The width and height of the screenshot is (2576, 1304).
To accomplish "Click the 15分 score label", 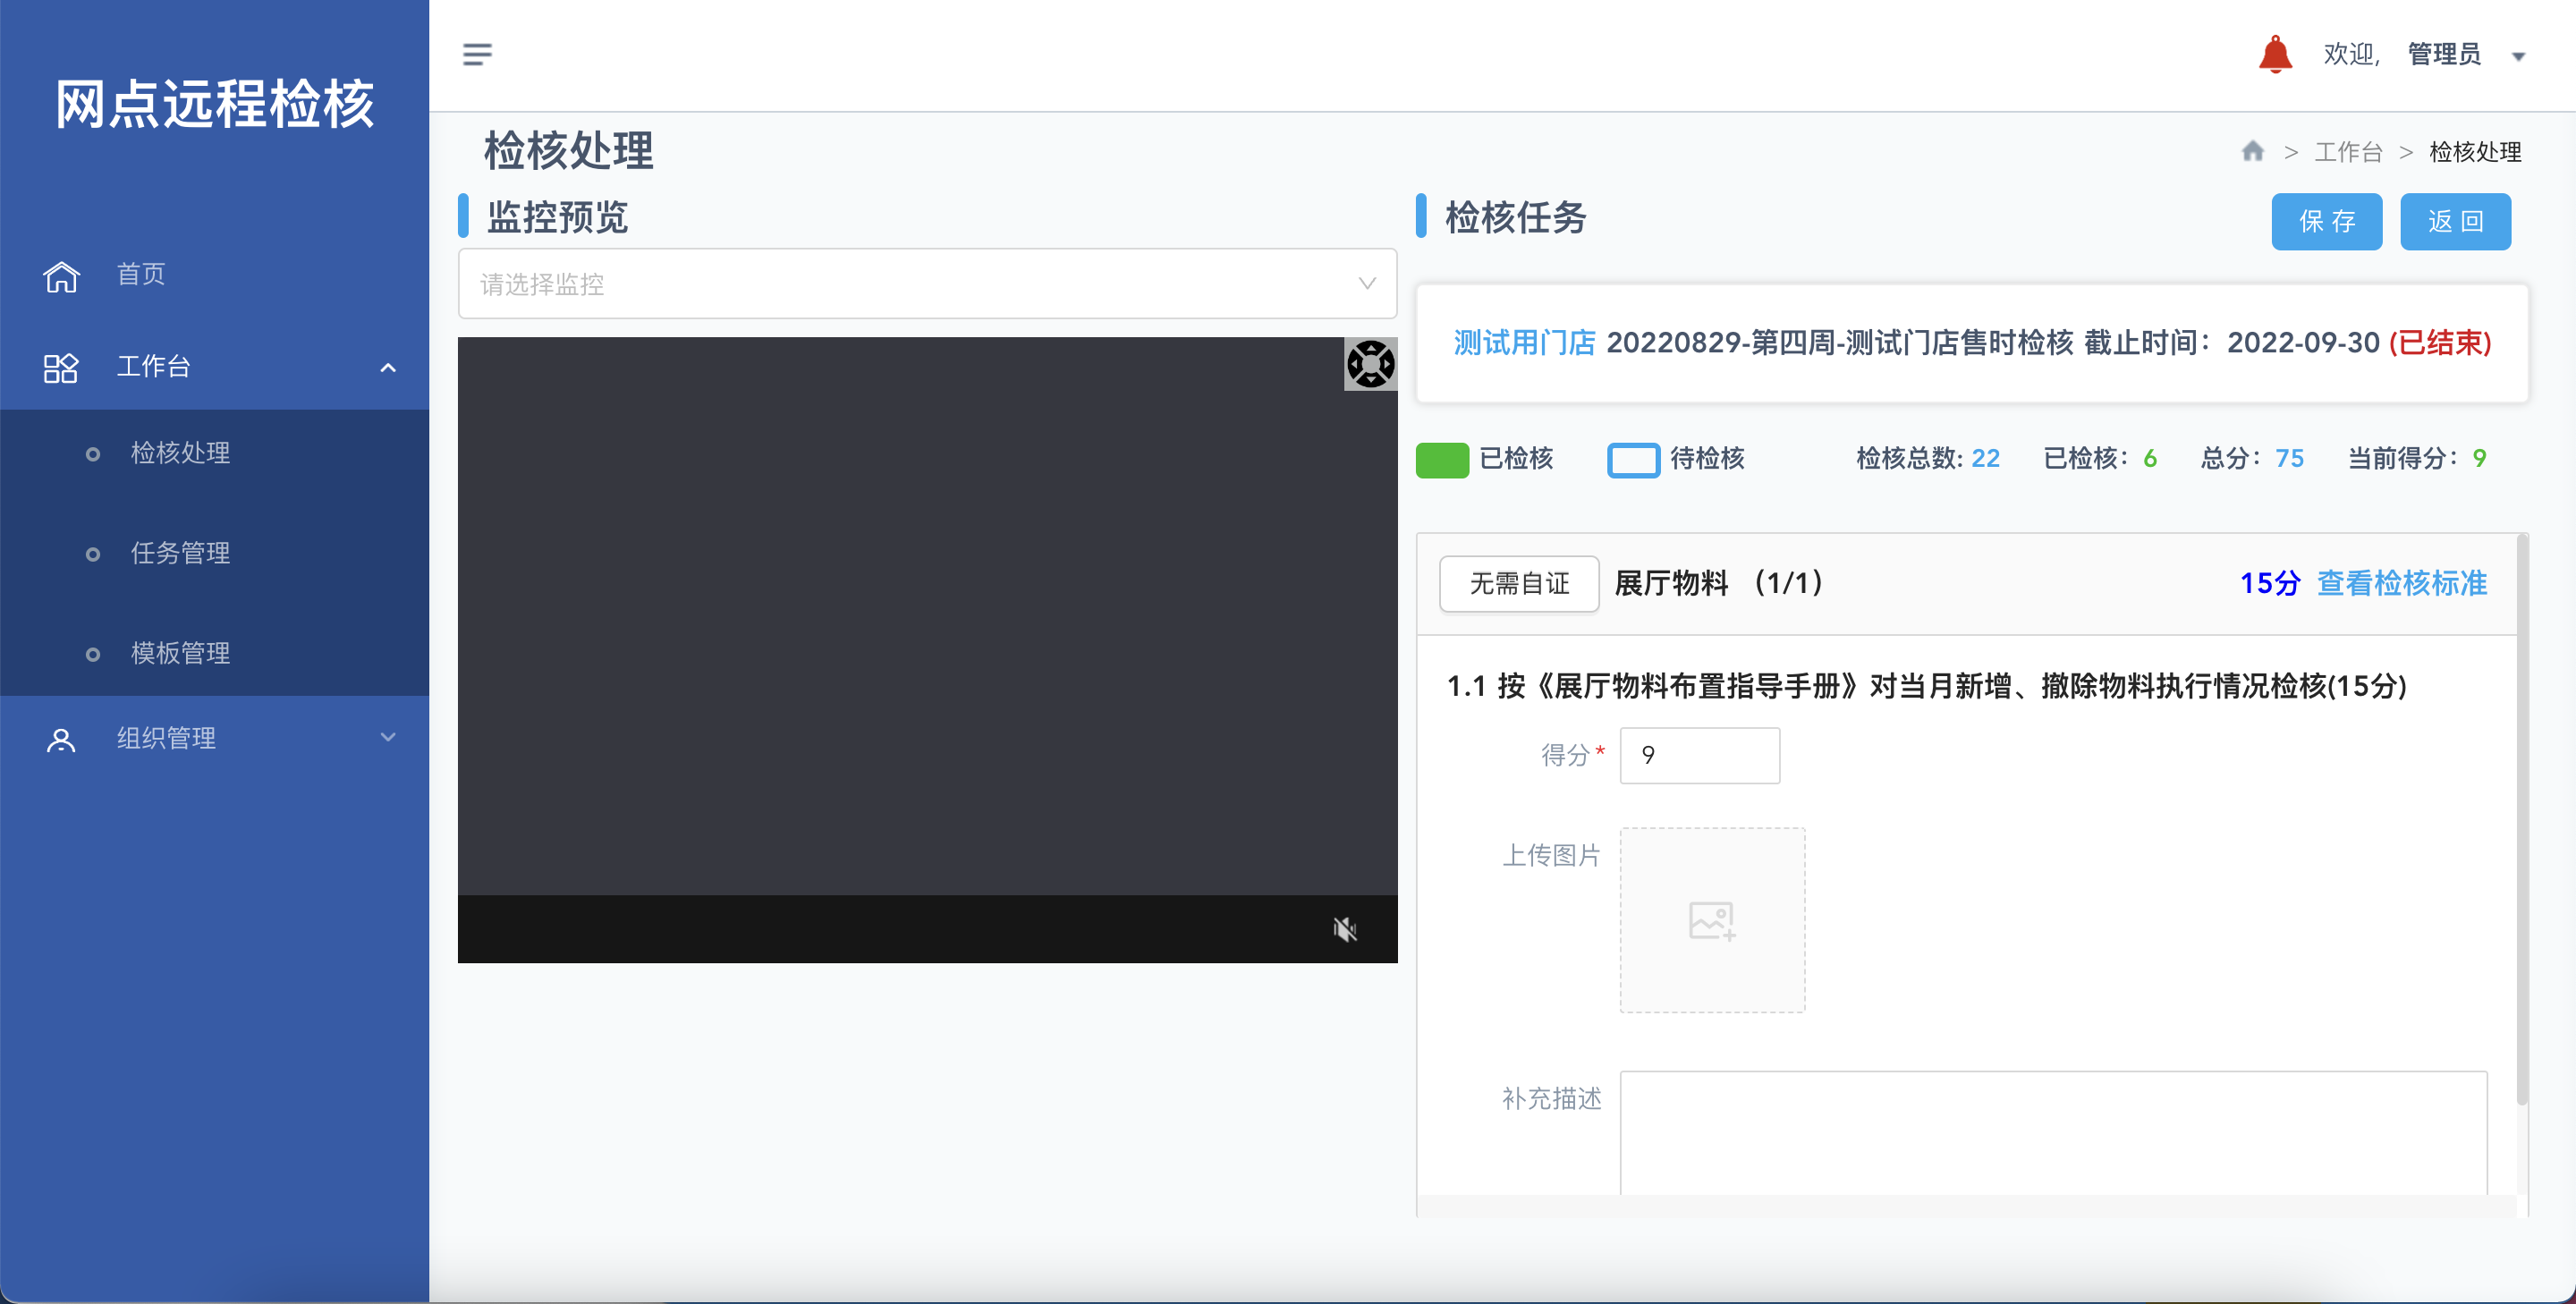I will coord(2269,583).
